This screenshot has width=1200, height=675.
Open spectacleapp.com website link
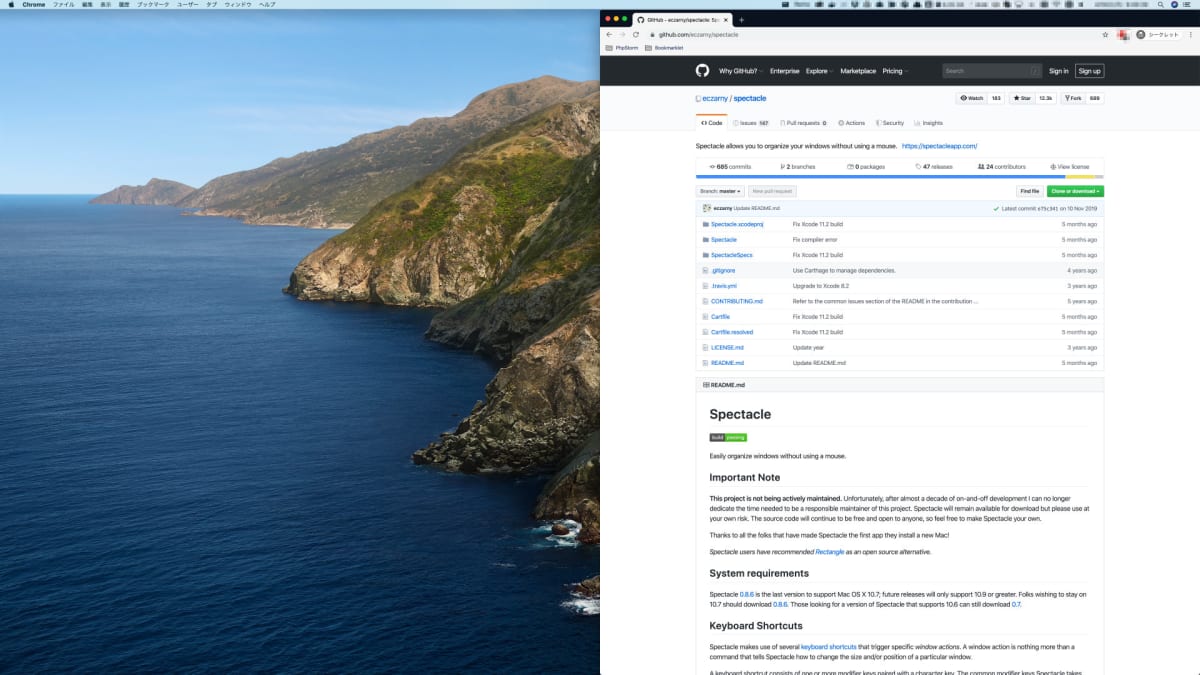[939, 146]
